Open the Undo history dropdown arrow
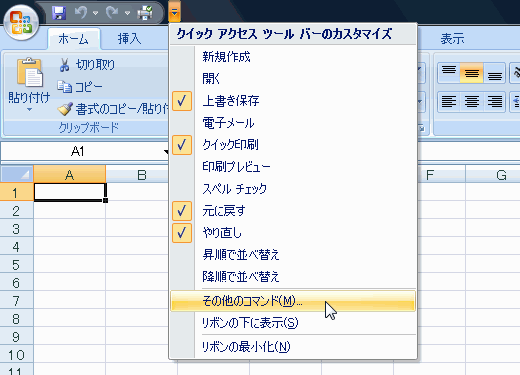This screenshot has width=520, height=375. [95, 13]
